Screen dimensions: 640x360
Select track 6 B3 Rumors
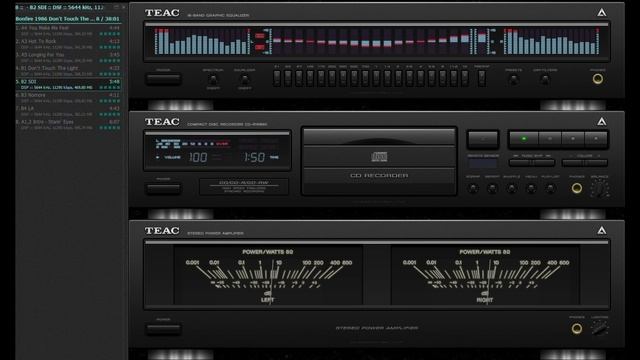[x=68, y=98]
